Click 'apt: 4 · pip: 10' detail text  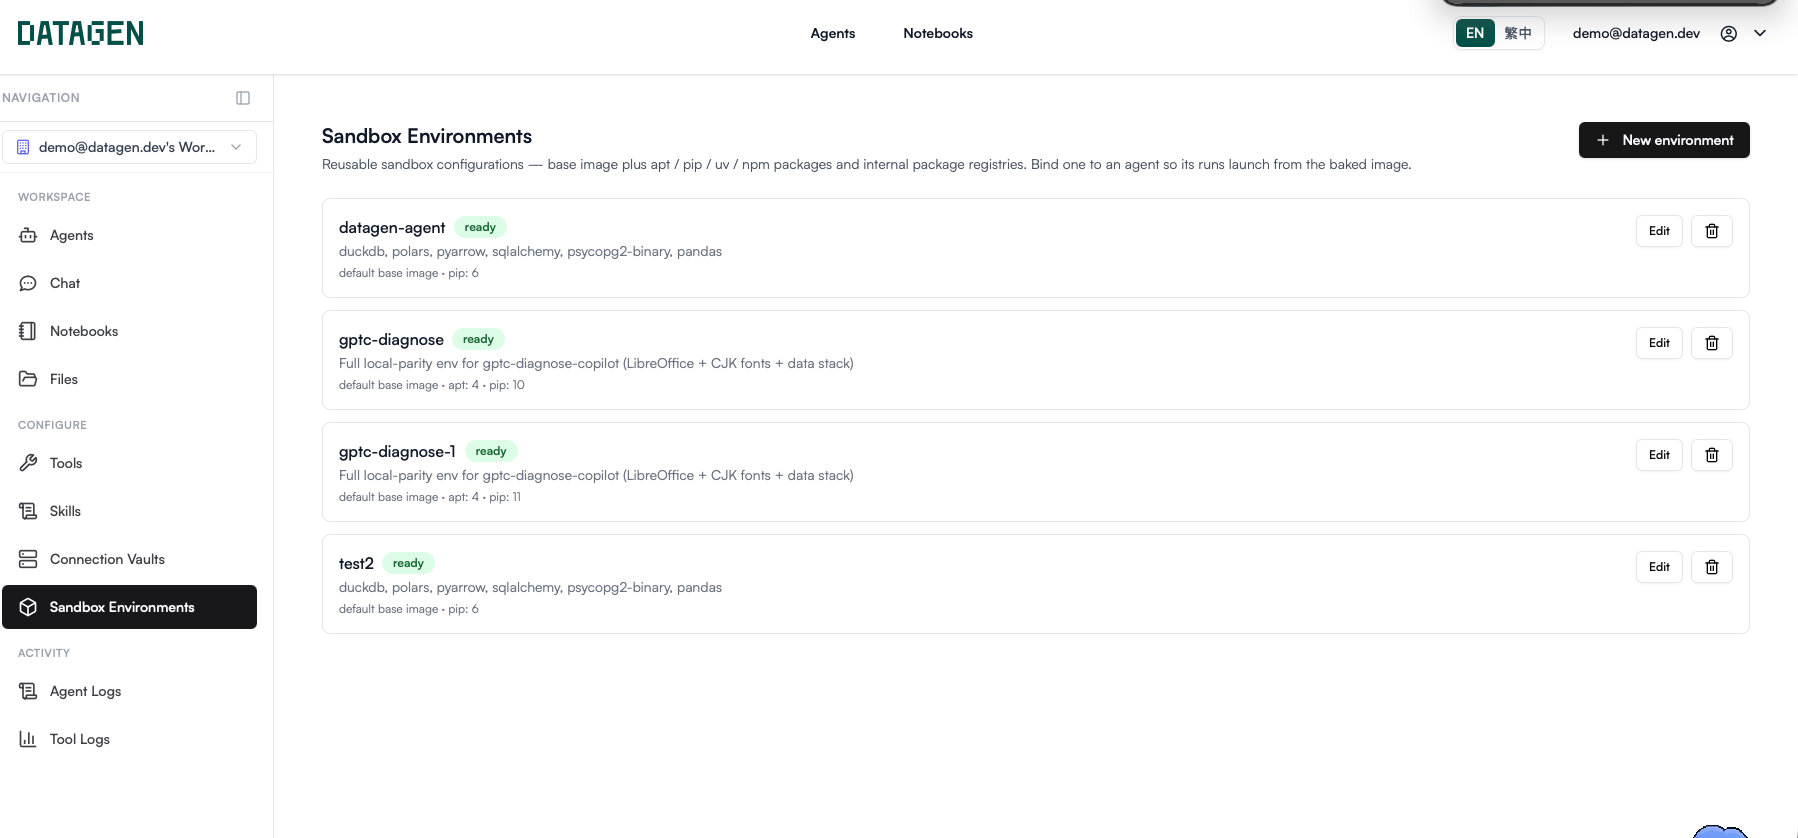pyautogui.click(x=486, y=385)
